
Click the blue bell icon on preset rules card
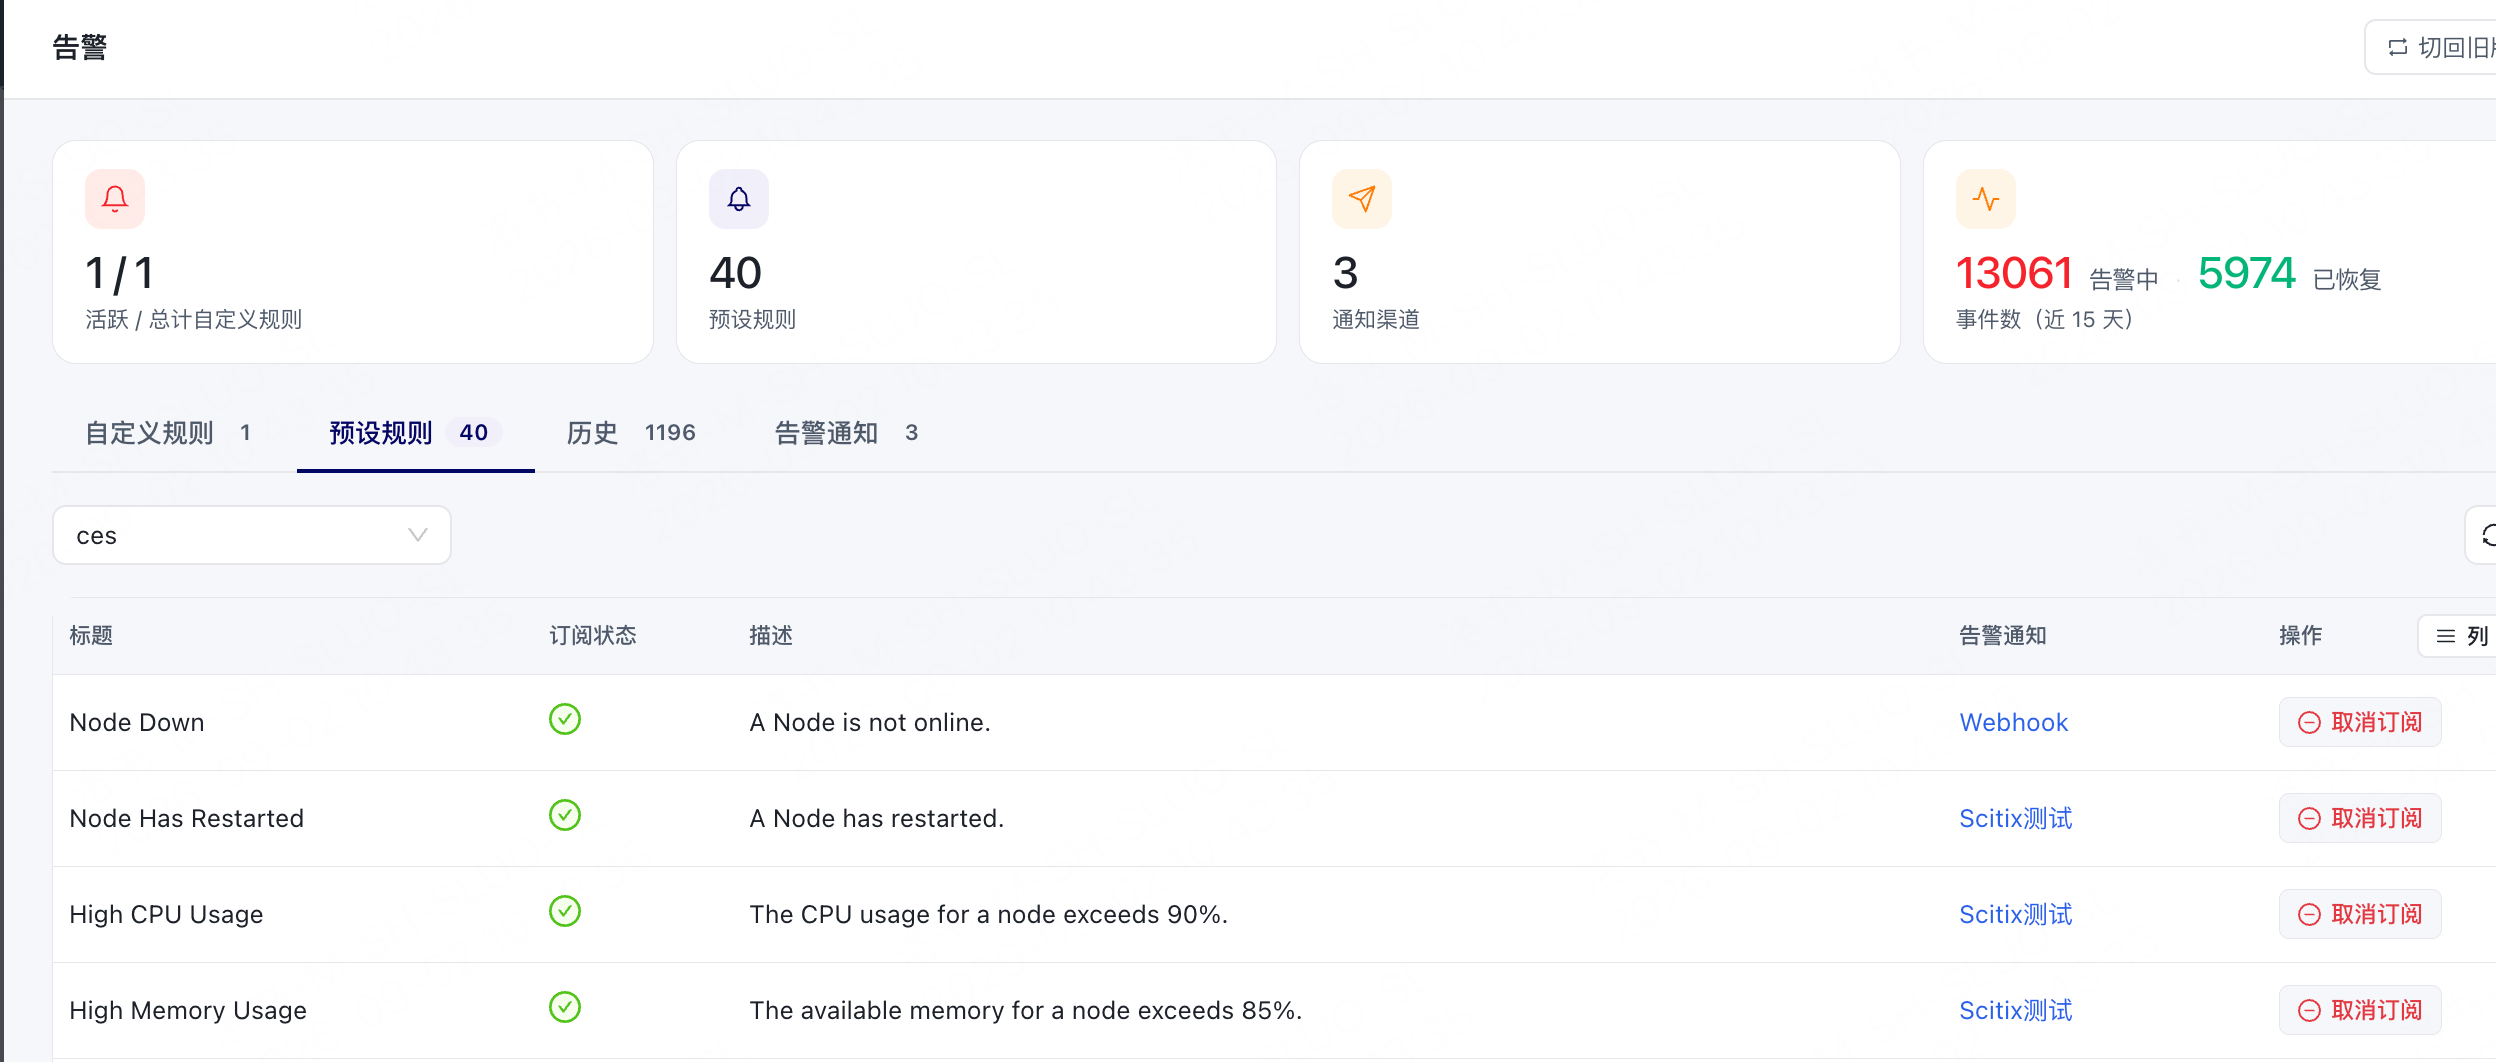pyautogui.click(x=739, y=199)
